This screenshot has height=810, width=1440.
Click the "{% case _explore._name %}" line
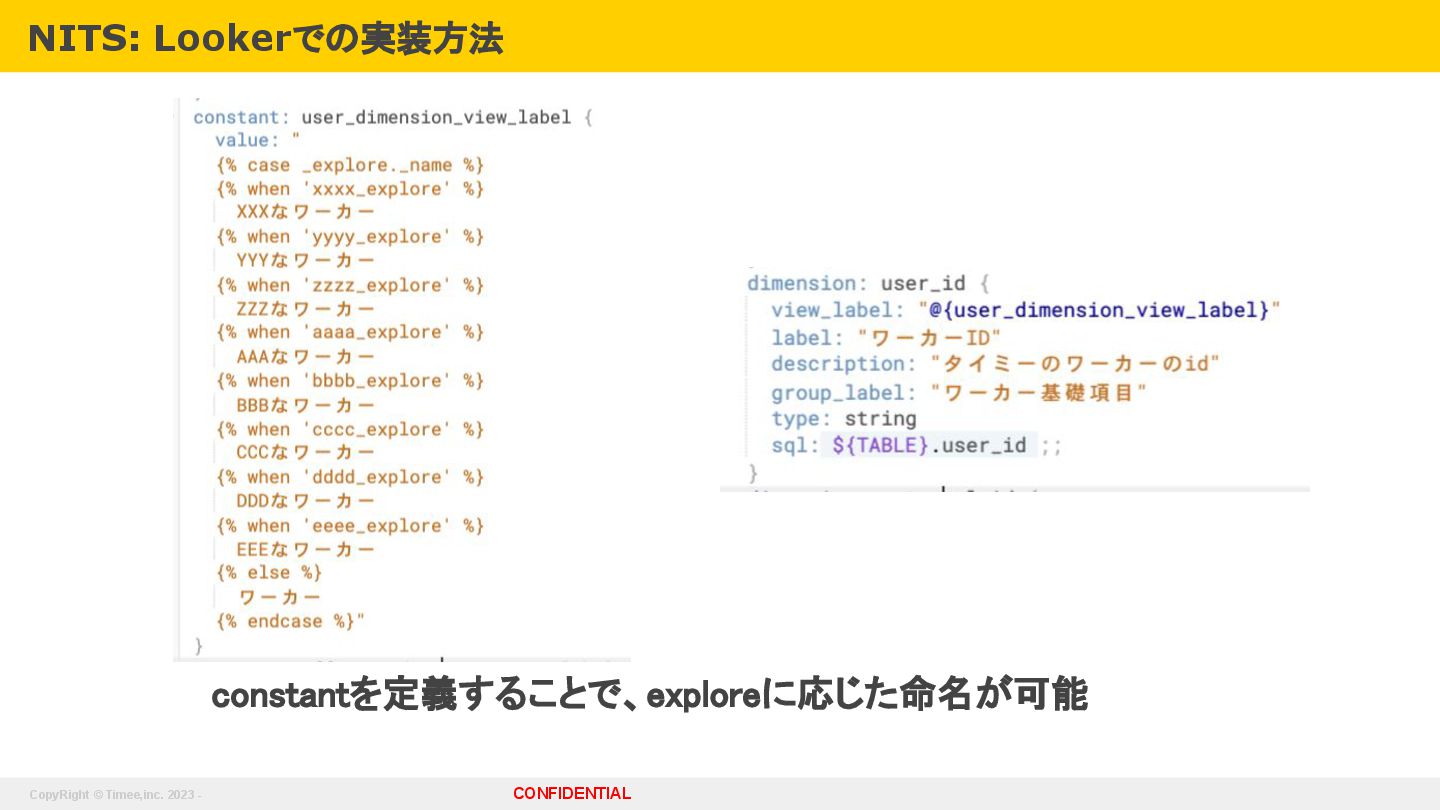click(x=350, y=165)
